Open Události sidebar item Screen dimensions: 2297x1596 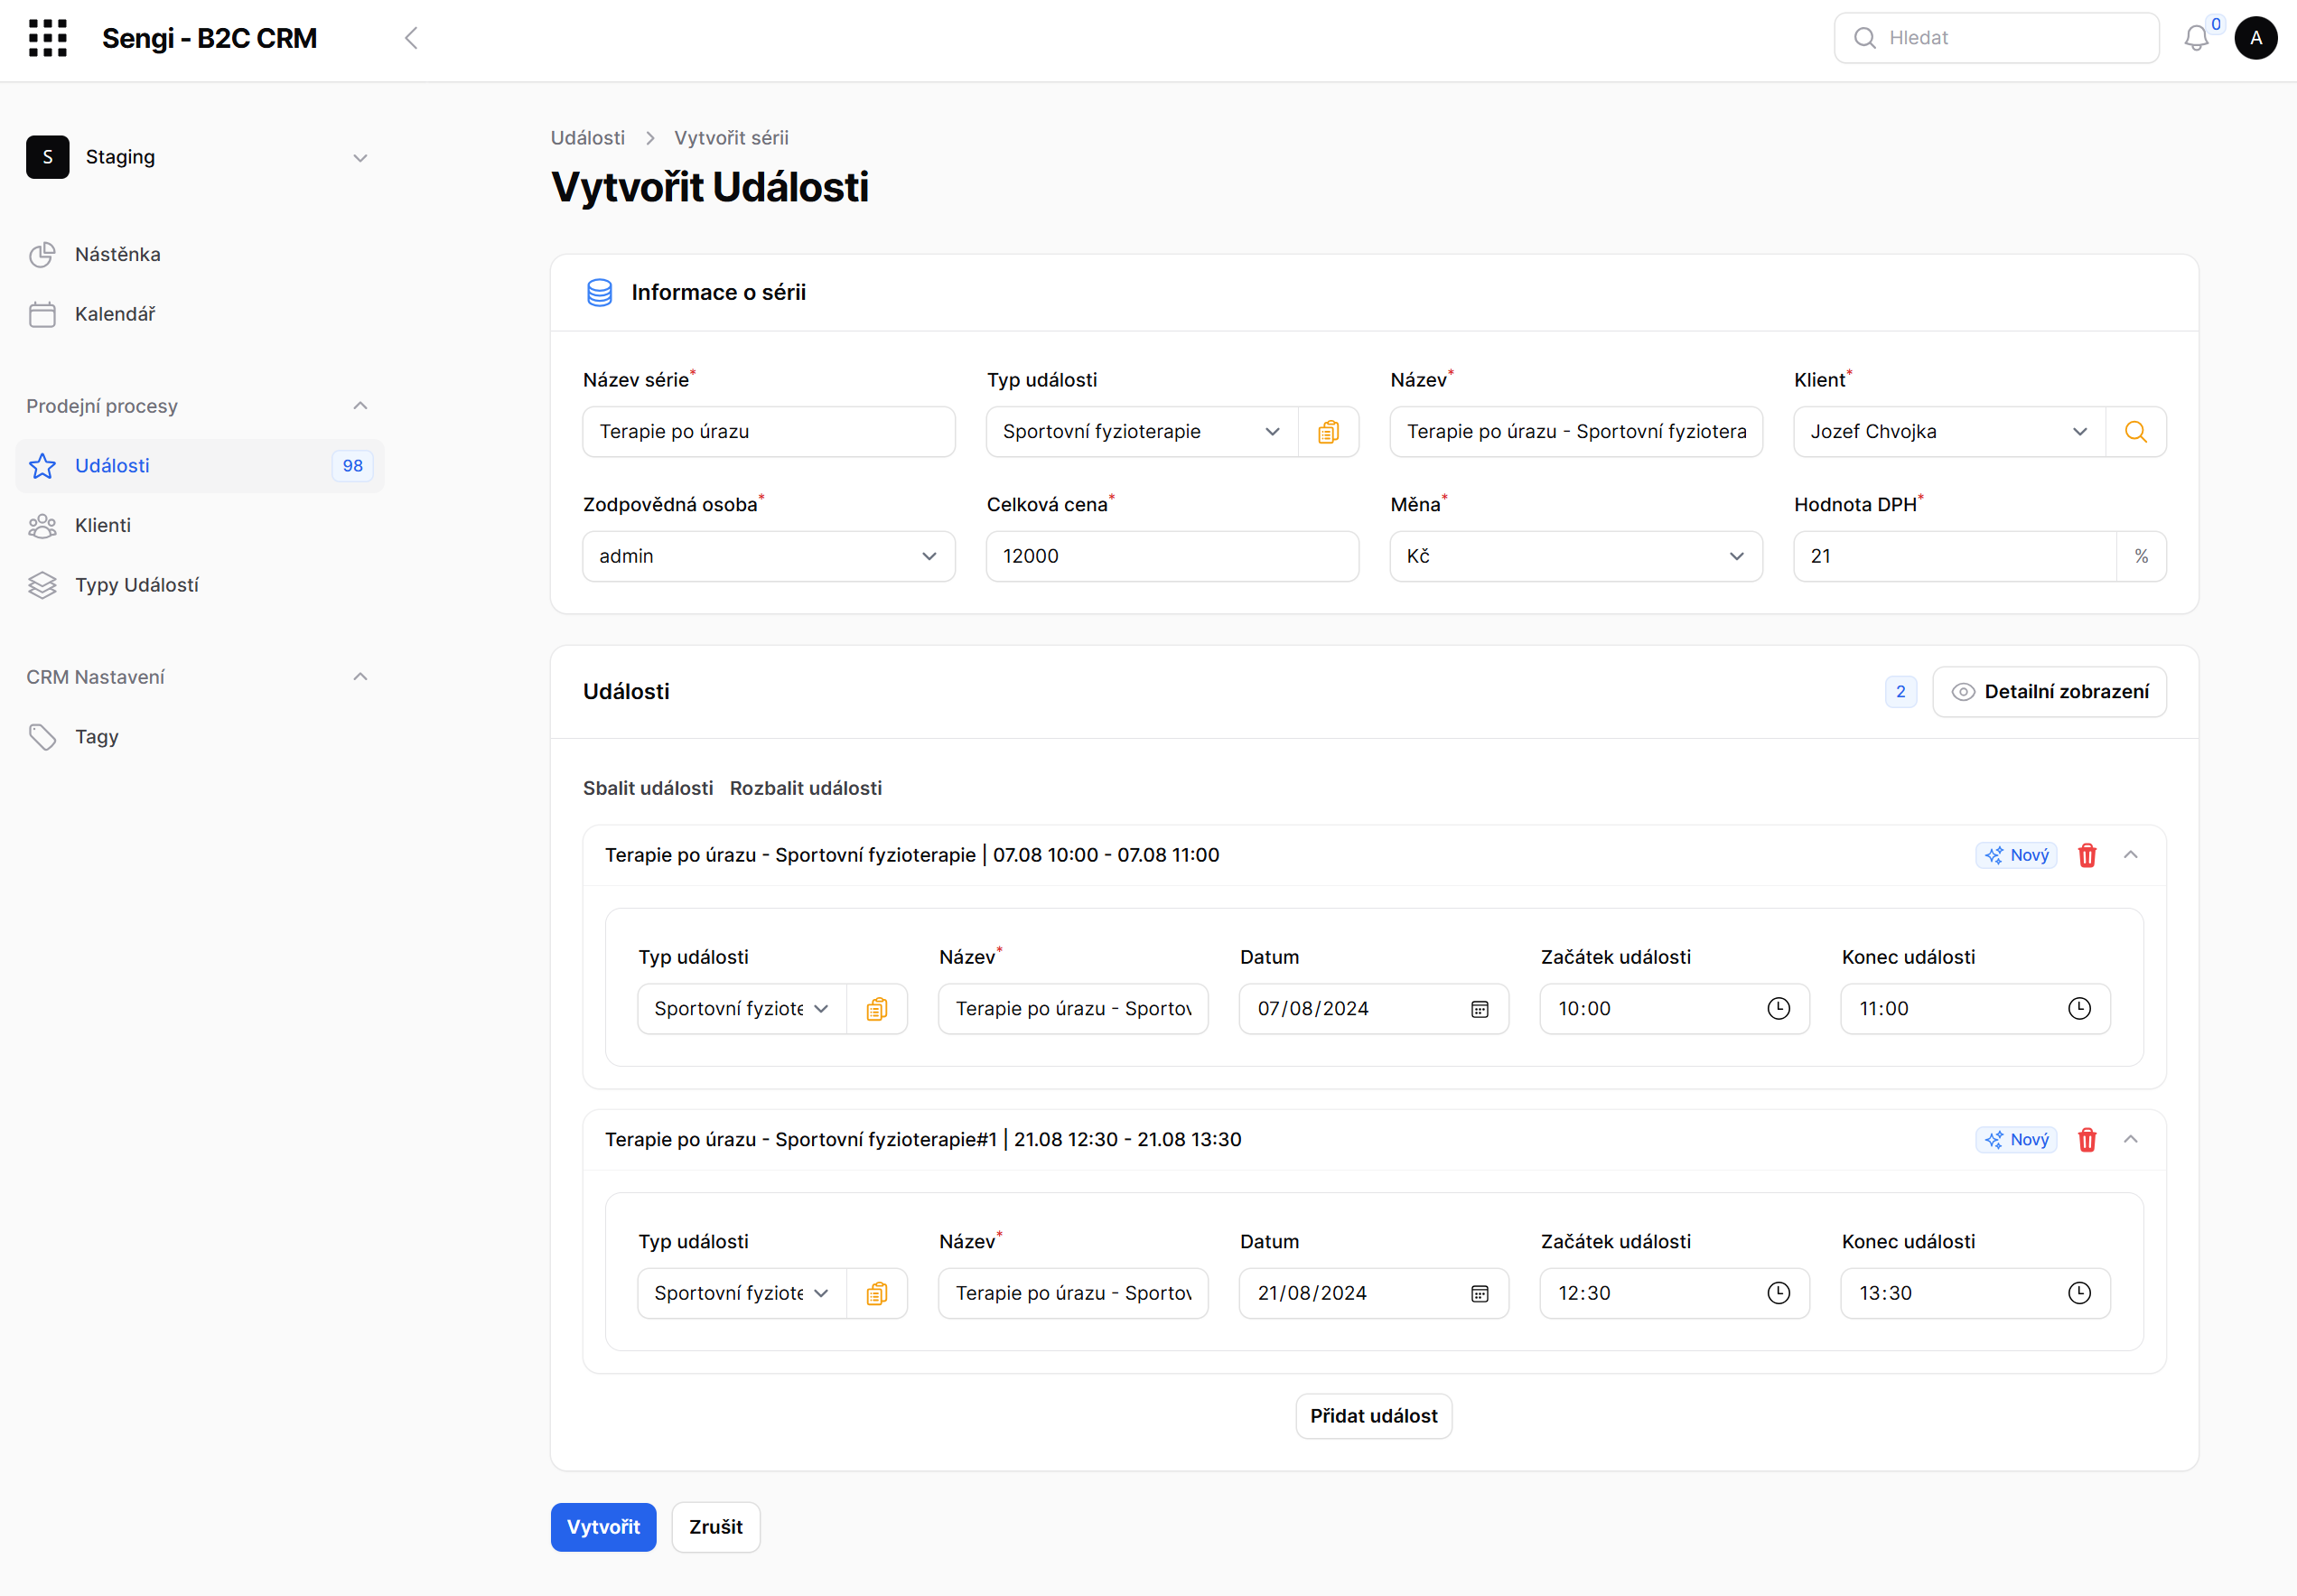(199, 466)
